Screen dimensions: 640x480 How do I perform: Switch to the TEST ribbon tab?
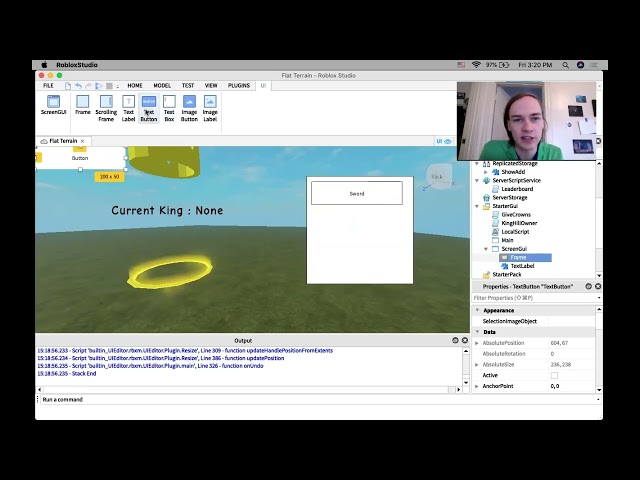click(x=188, y=86)
